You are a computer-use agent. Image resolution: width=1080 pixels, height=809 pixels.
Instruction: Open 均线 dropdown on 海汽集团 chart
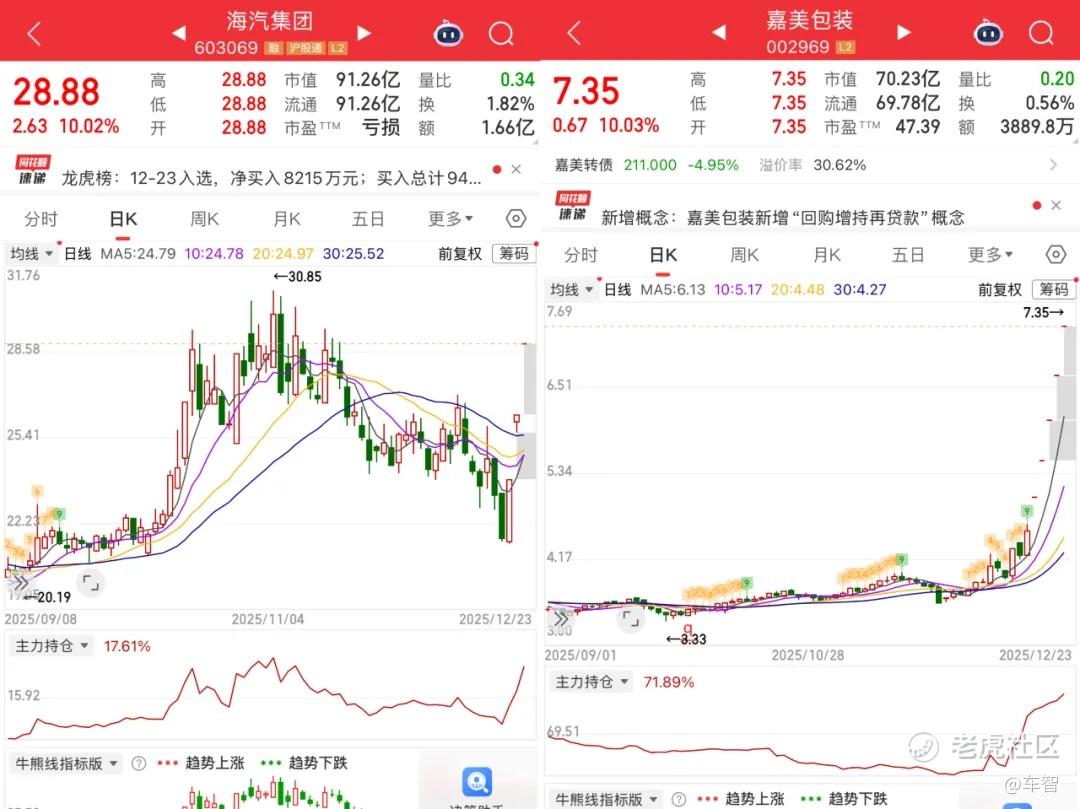(x=31, y=253)
